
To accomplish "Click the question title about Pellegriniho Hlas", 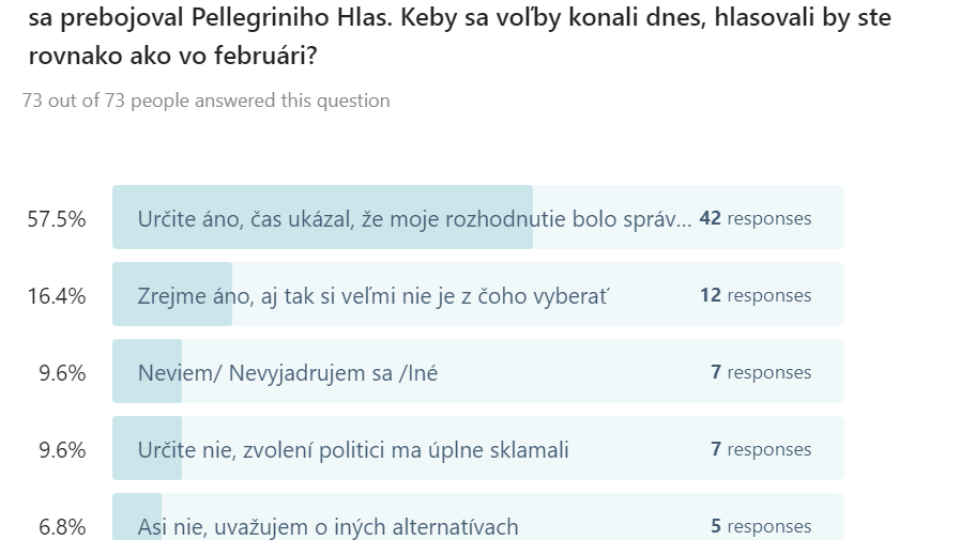I will (459, 36).
